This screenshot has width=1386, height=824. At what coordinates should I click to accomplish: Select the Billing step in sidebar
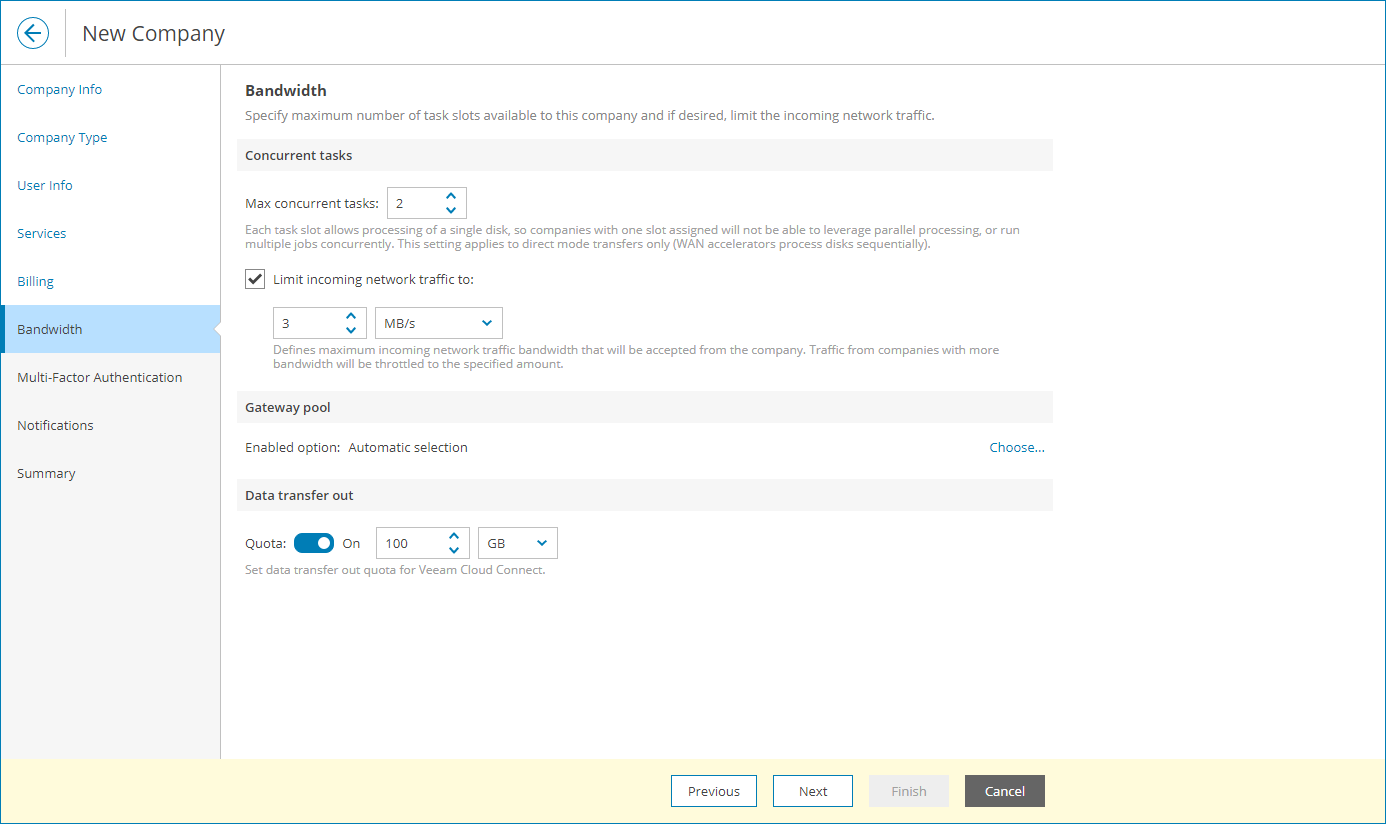[x=34, y=281]
